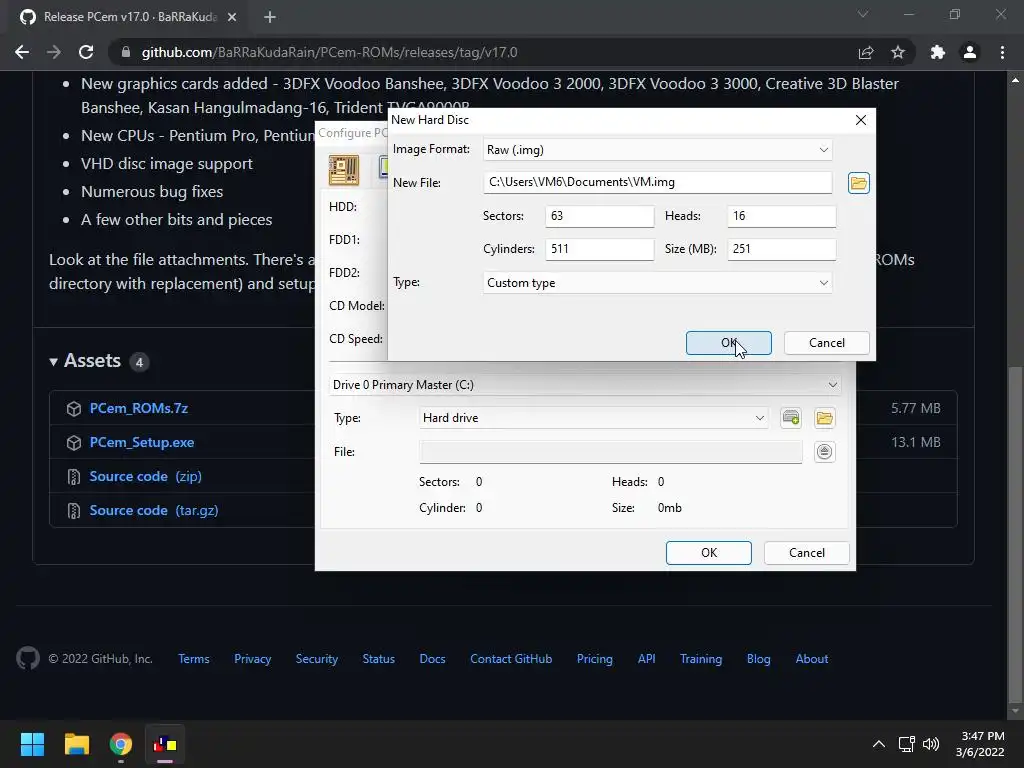Open Terms footer link

[194, 659]
